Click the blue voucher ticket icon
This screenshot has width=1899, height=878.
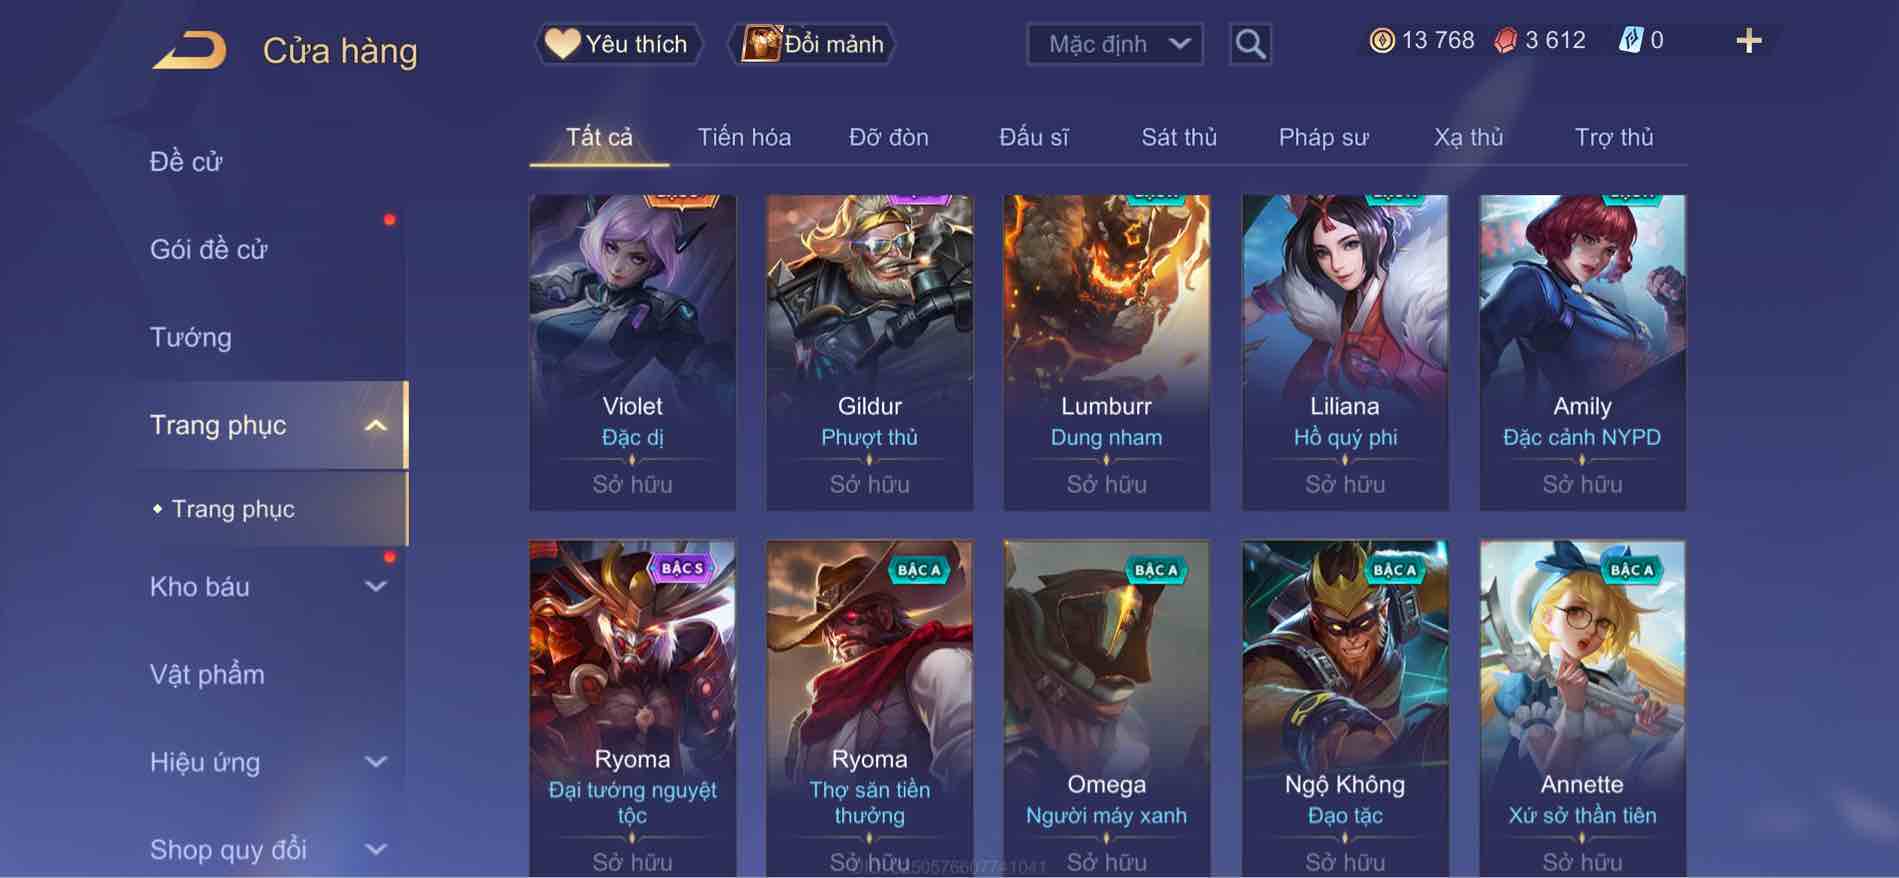1630,41
